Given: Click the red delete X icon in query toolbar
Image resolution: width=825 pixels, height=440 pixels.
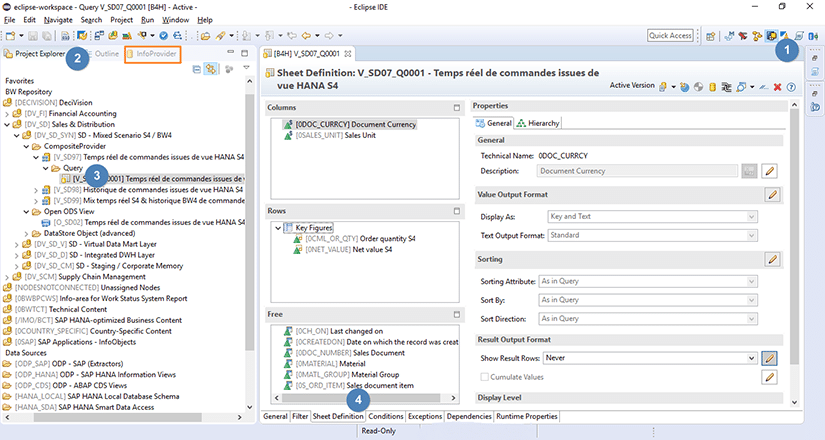Looking at the screenshot, I should click(x=778, y=87).
